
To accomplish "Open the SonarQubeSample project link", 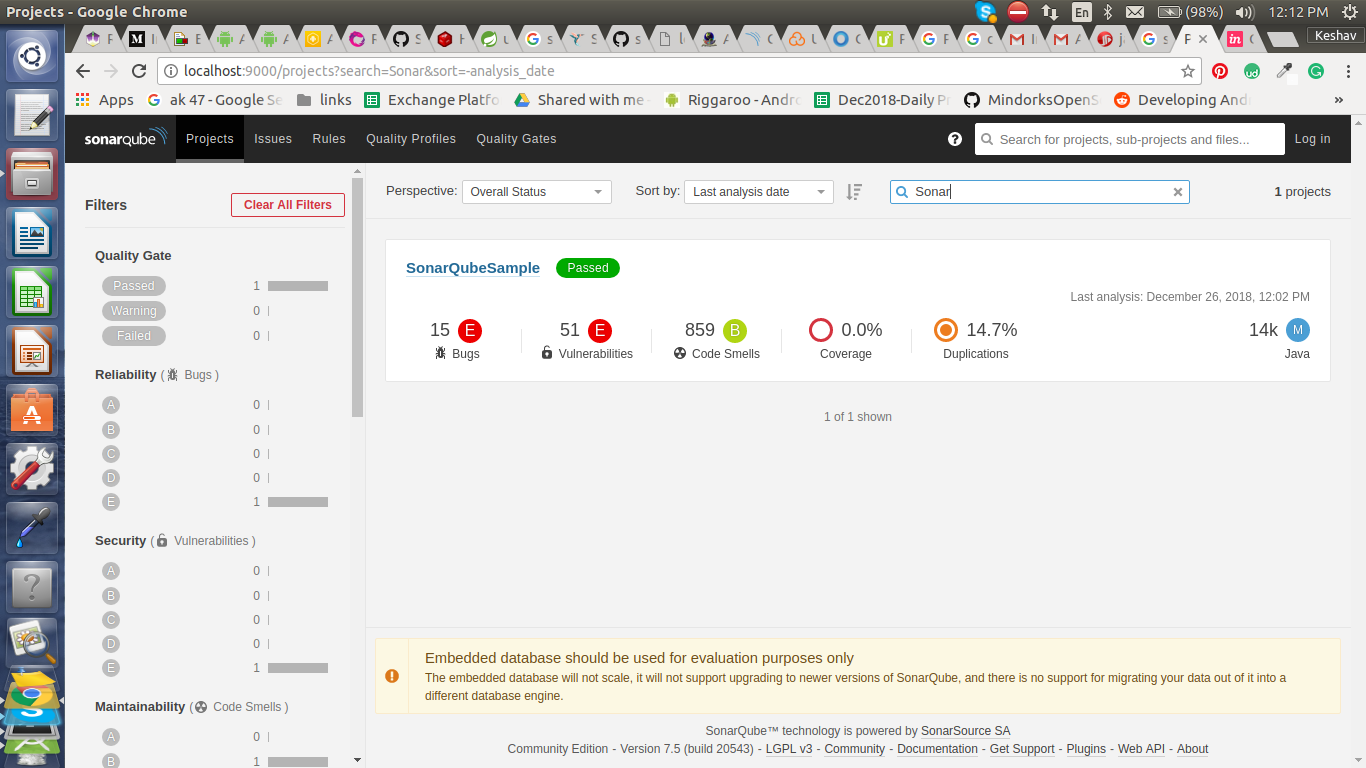I will [473, 268].
